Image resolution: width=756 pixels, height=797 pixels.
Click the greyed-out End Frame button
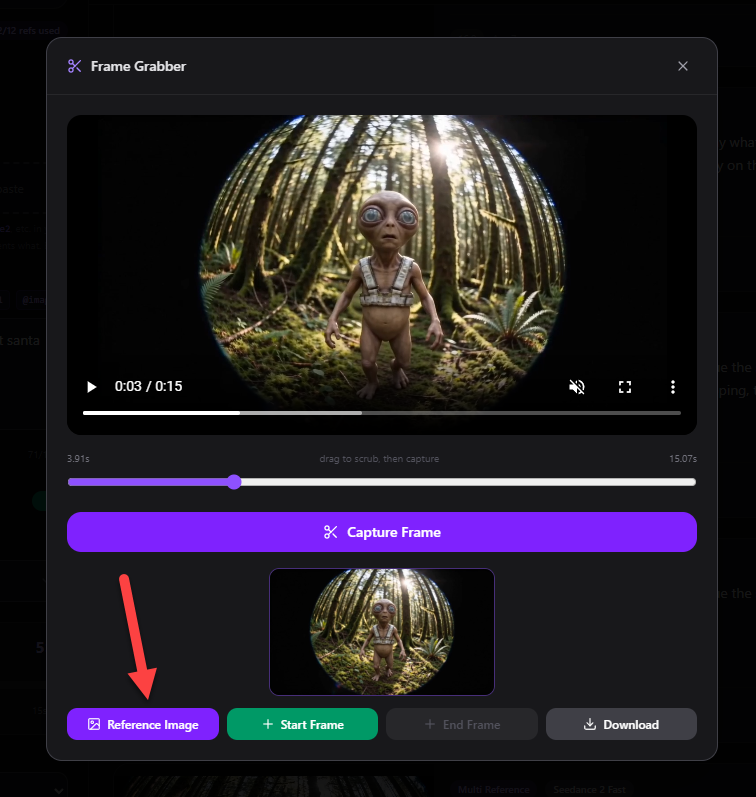coord(462,724)
